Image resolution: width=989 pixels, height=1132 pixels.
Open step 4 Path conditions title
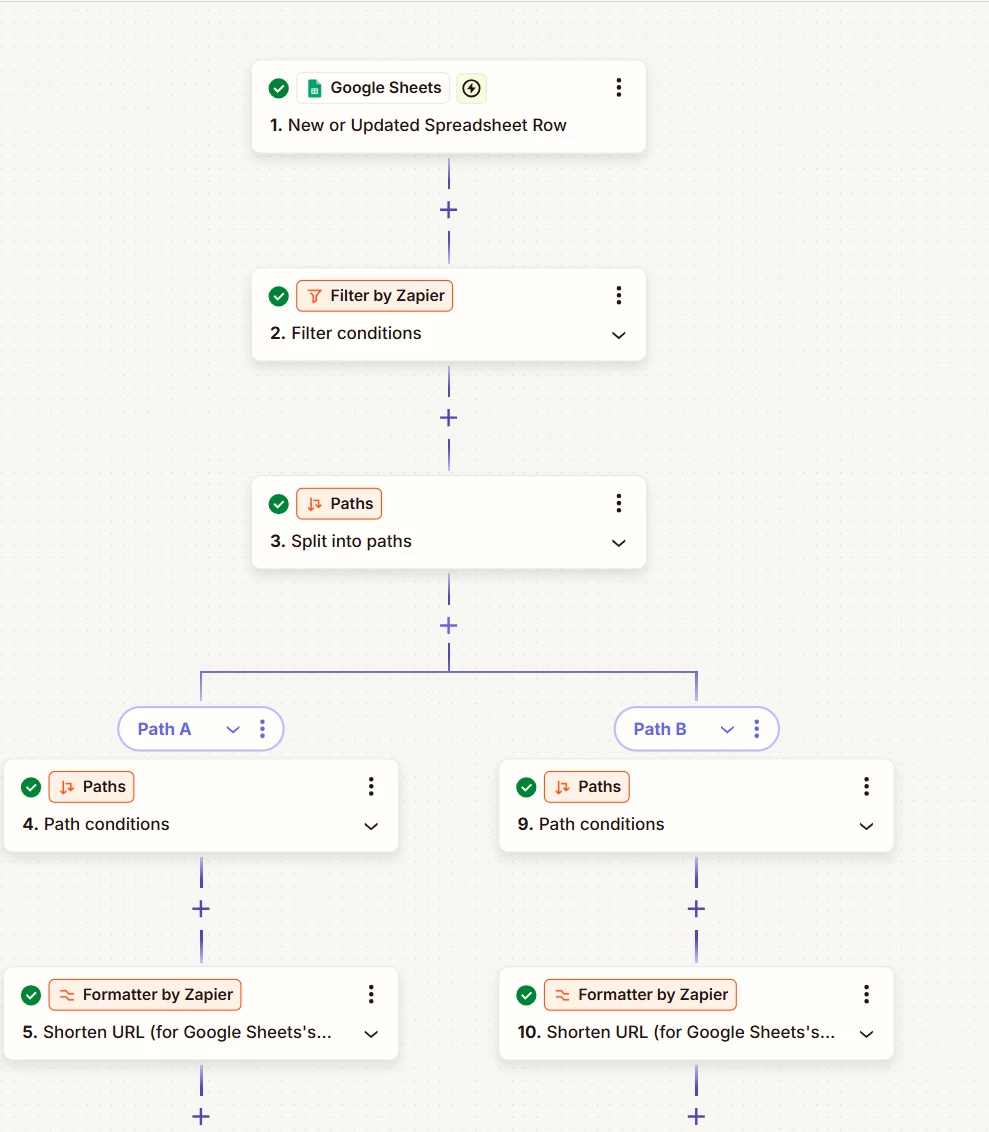96,824
